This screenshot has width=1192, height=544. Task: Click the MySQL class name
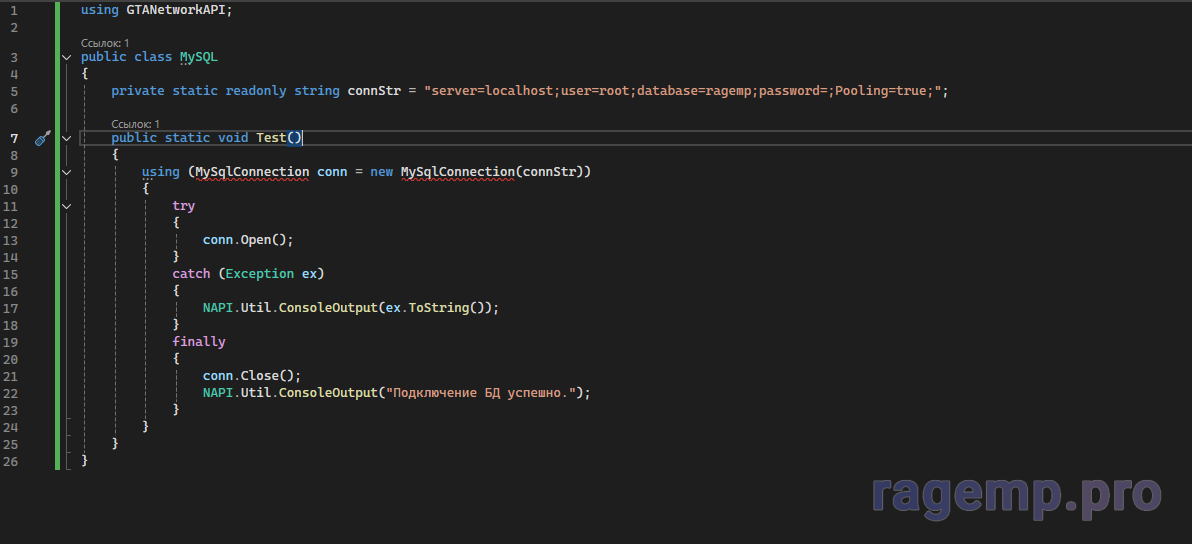[198, 57]
